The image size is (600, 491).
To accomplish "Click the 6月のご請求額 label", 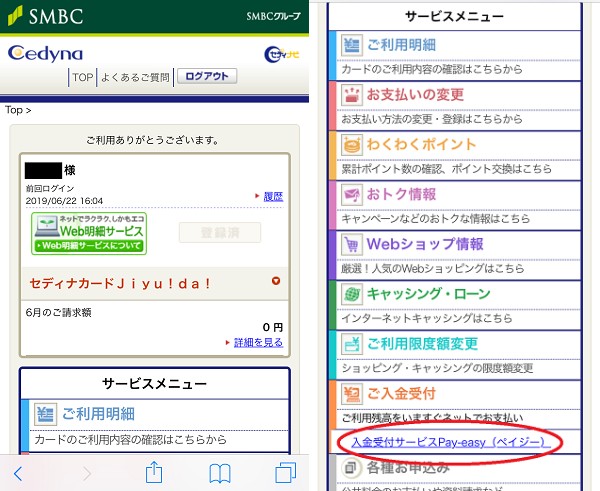I will click(x=59, y=313).
